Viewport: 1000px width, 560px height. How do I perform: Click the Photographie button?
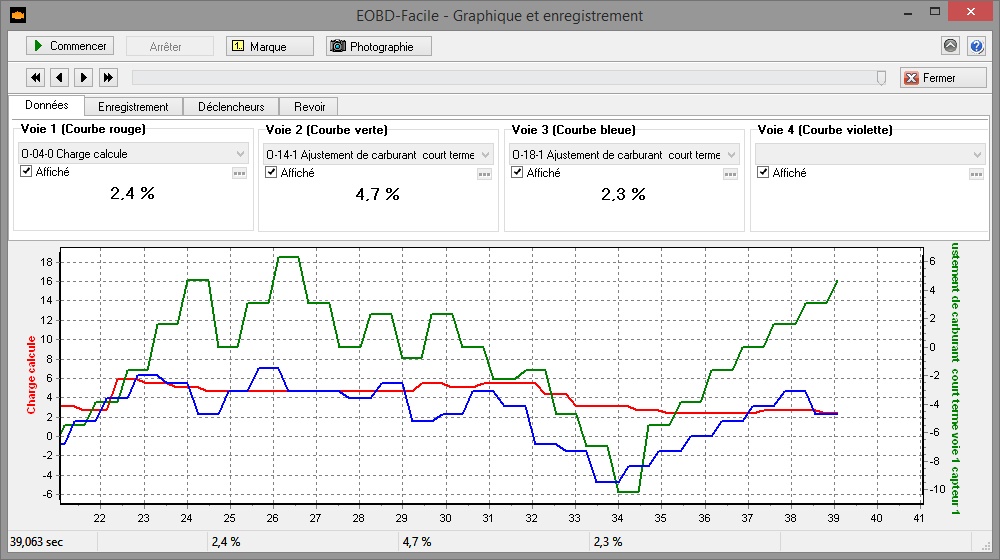pos(379,46)
